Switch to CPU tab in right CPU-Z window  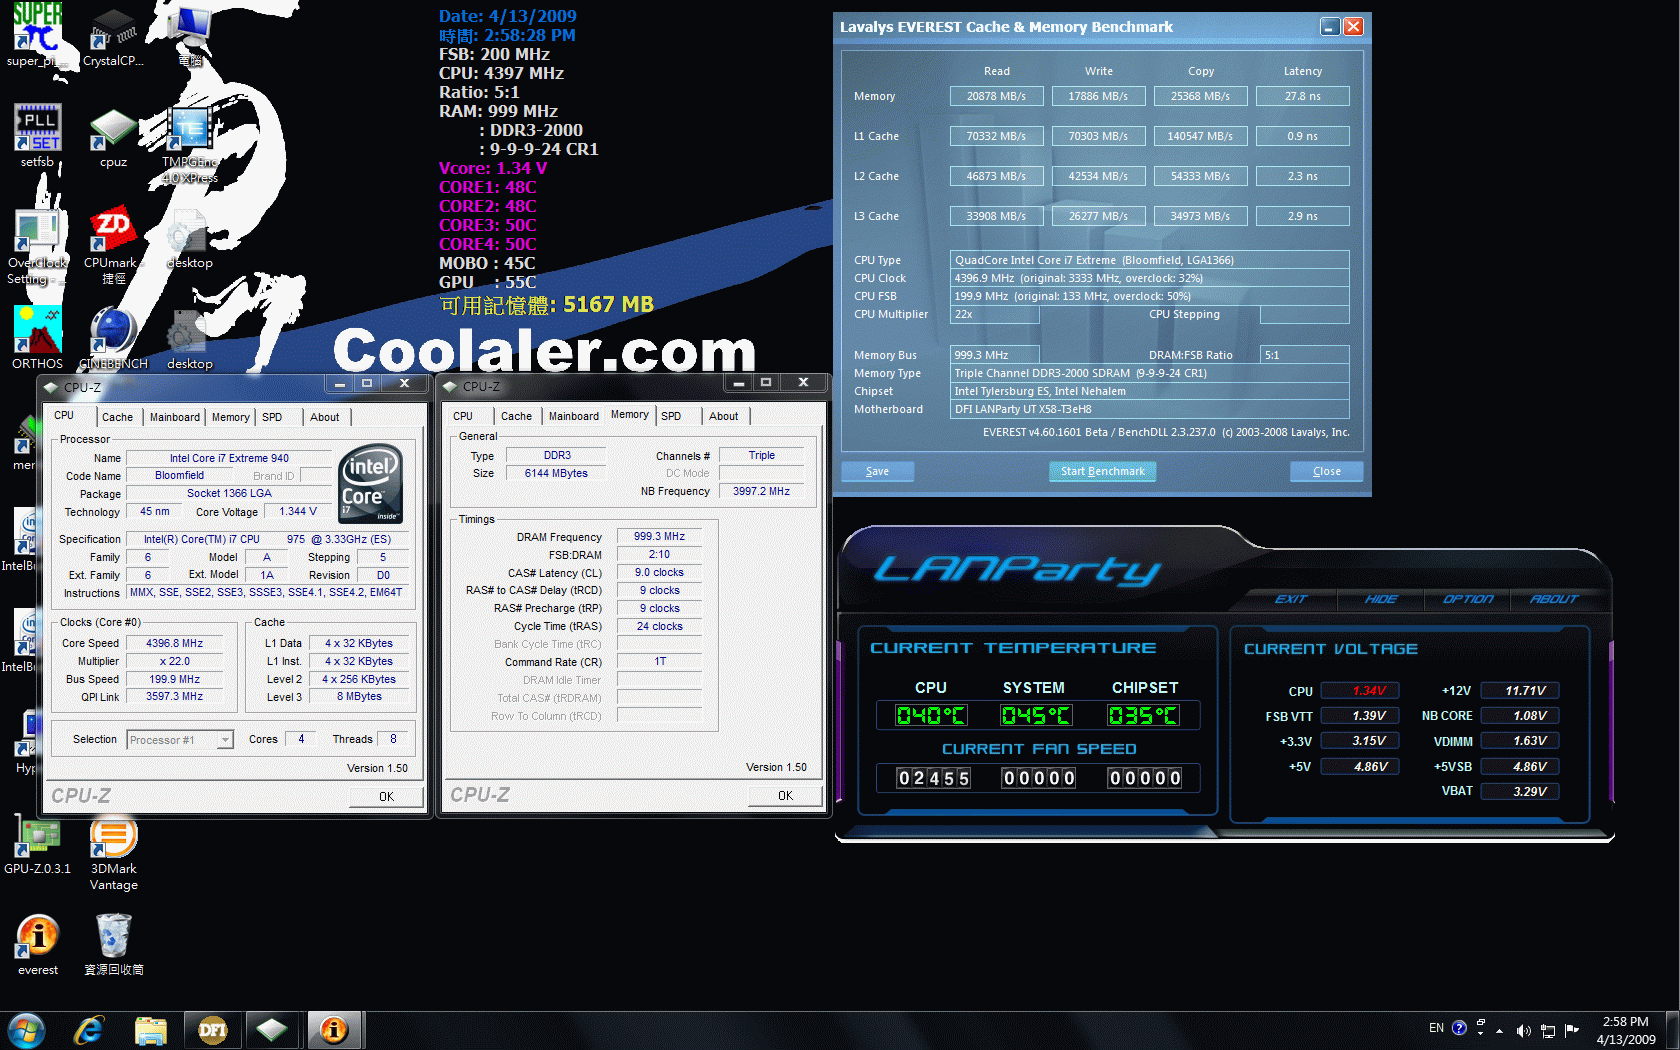click(463, 416)
